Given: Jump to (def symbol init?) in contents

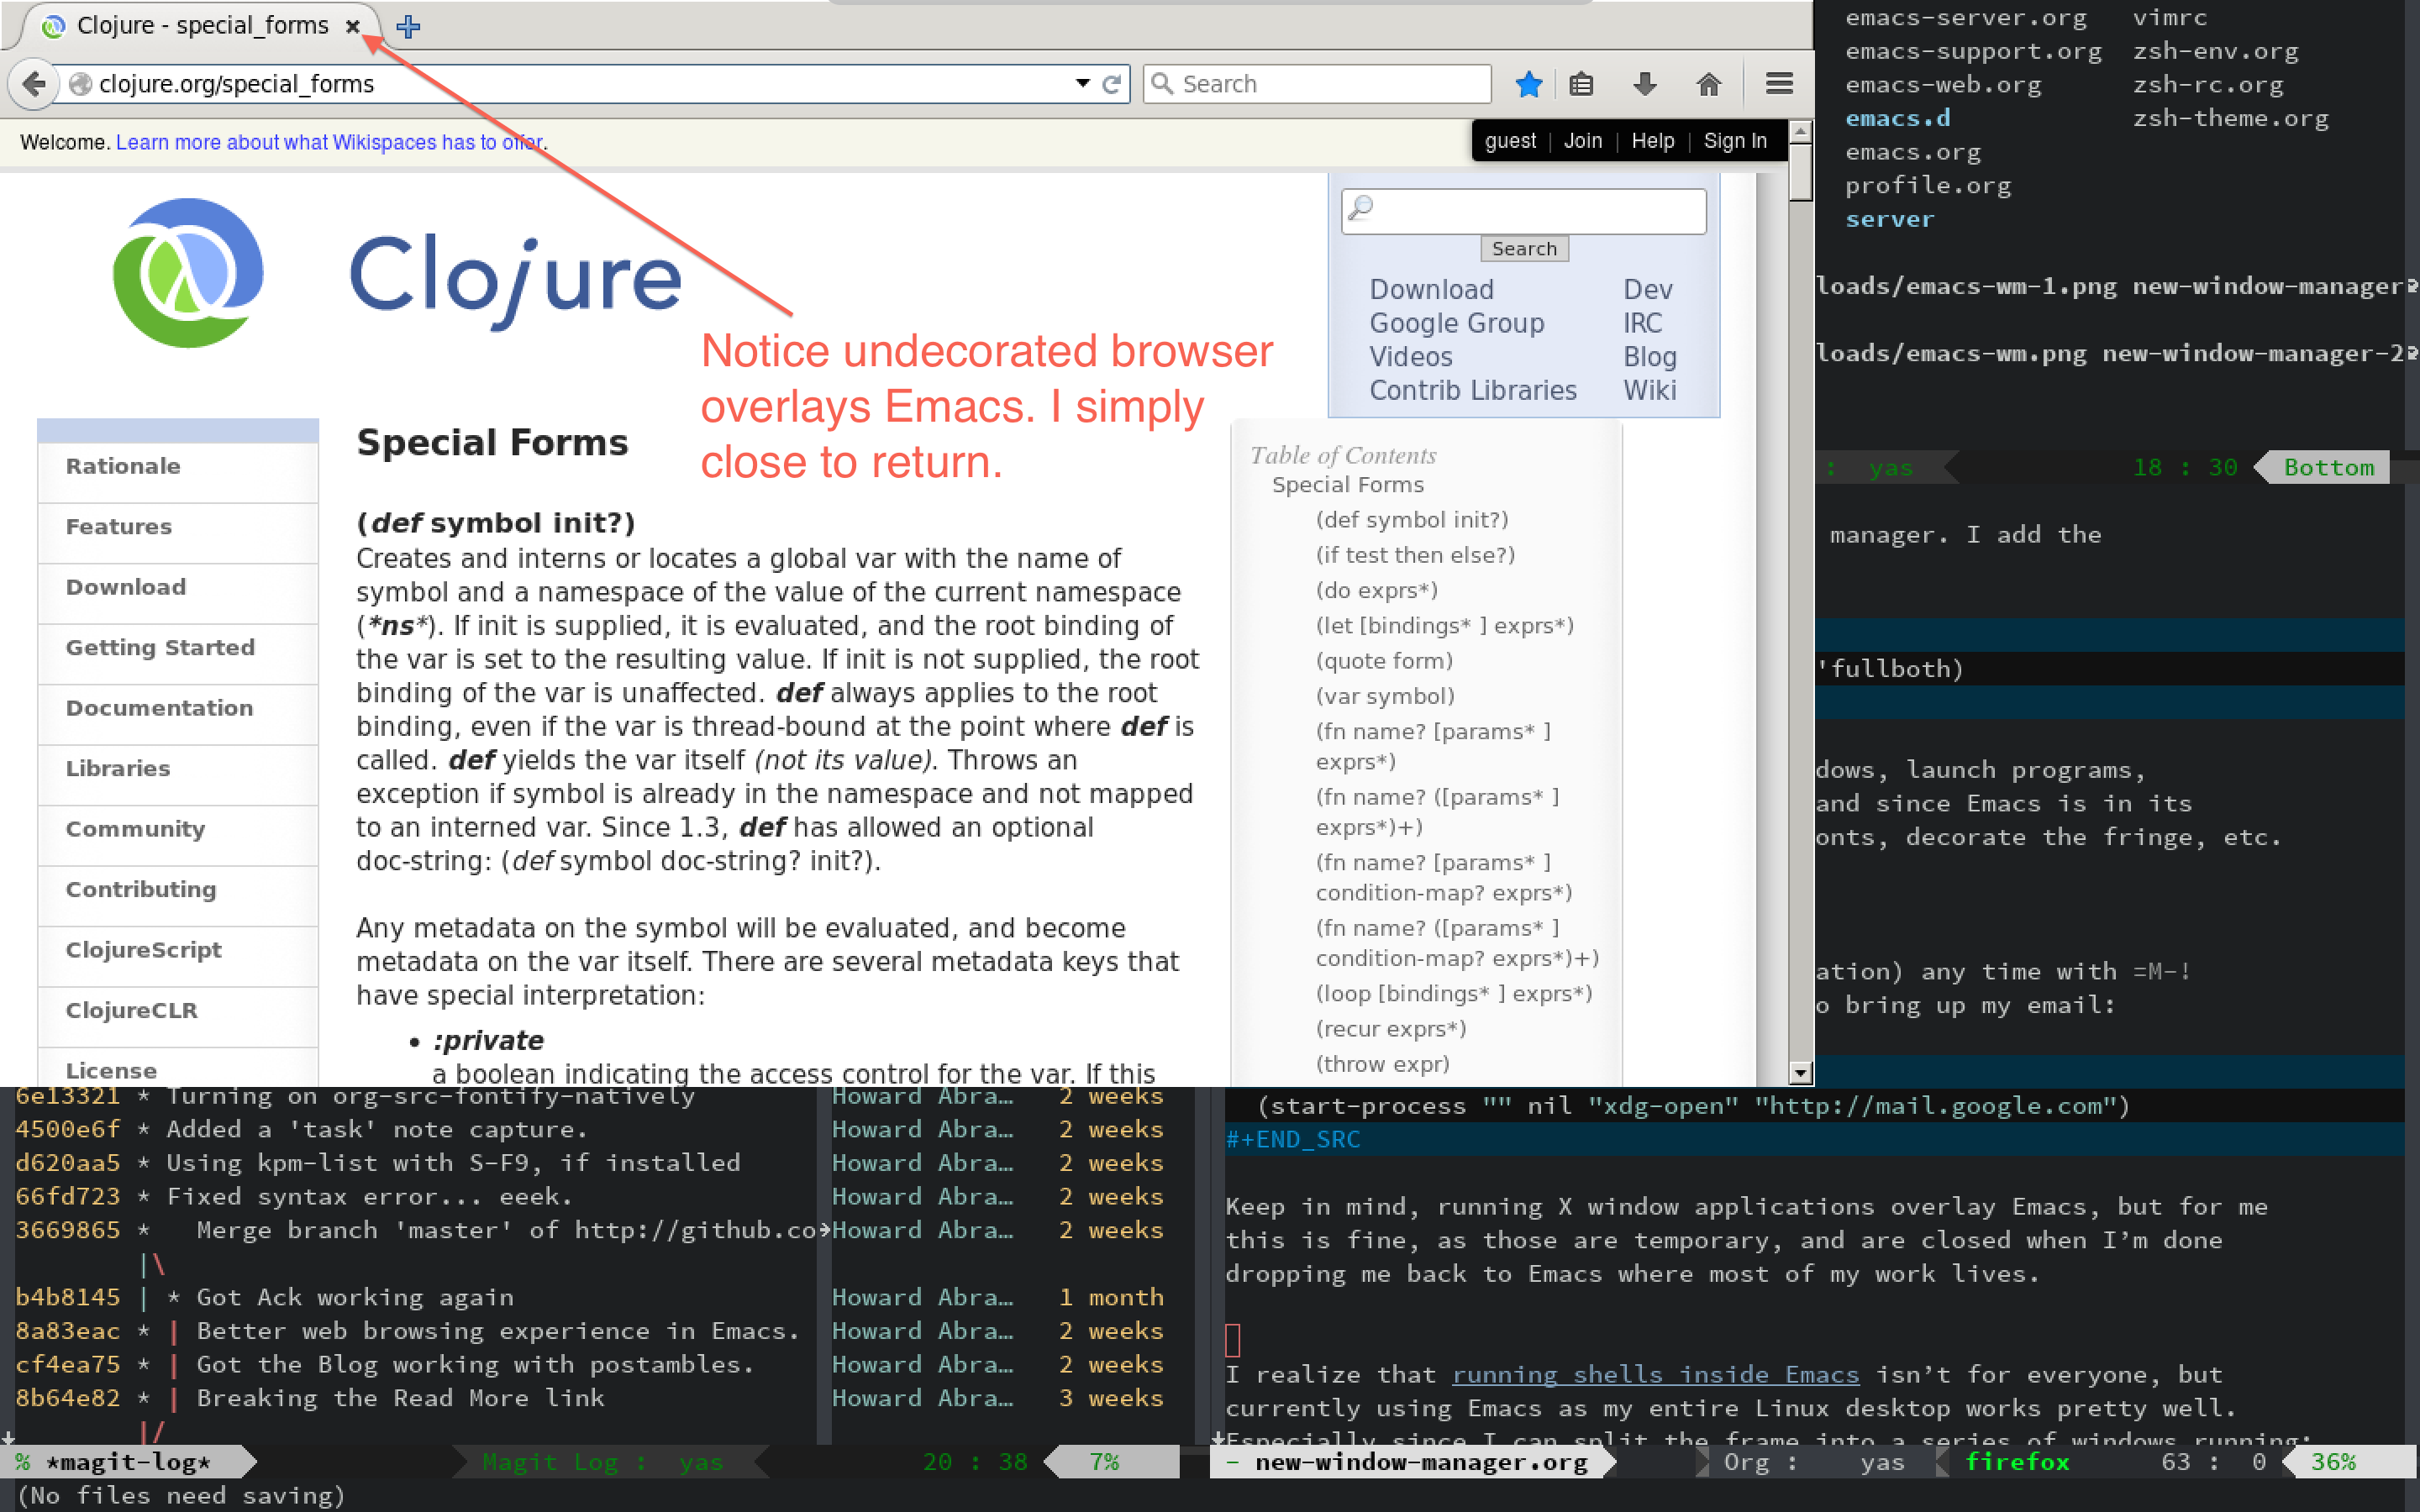Looking at the screenshot, I should pyautogui.click(x=1411, y=520).
